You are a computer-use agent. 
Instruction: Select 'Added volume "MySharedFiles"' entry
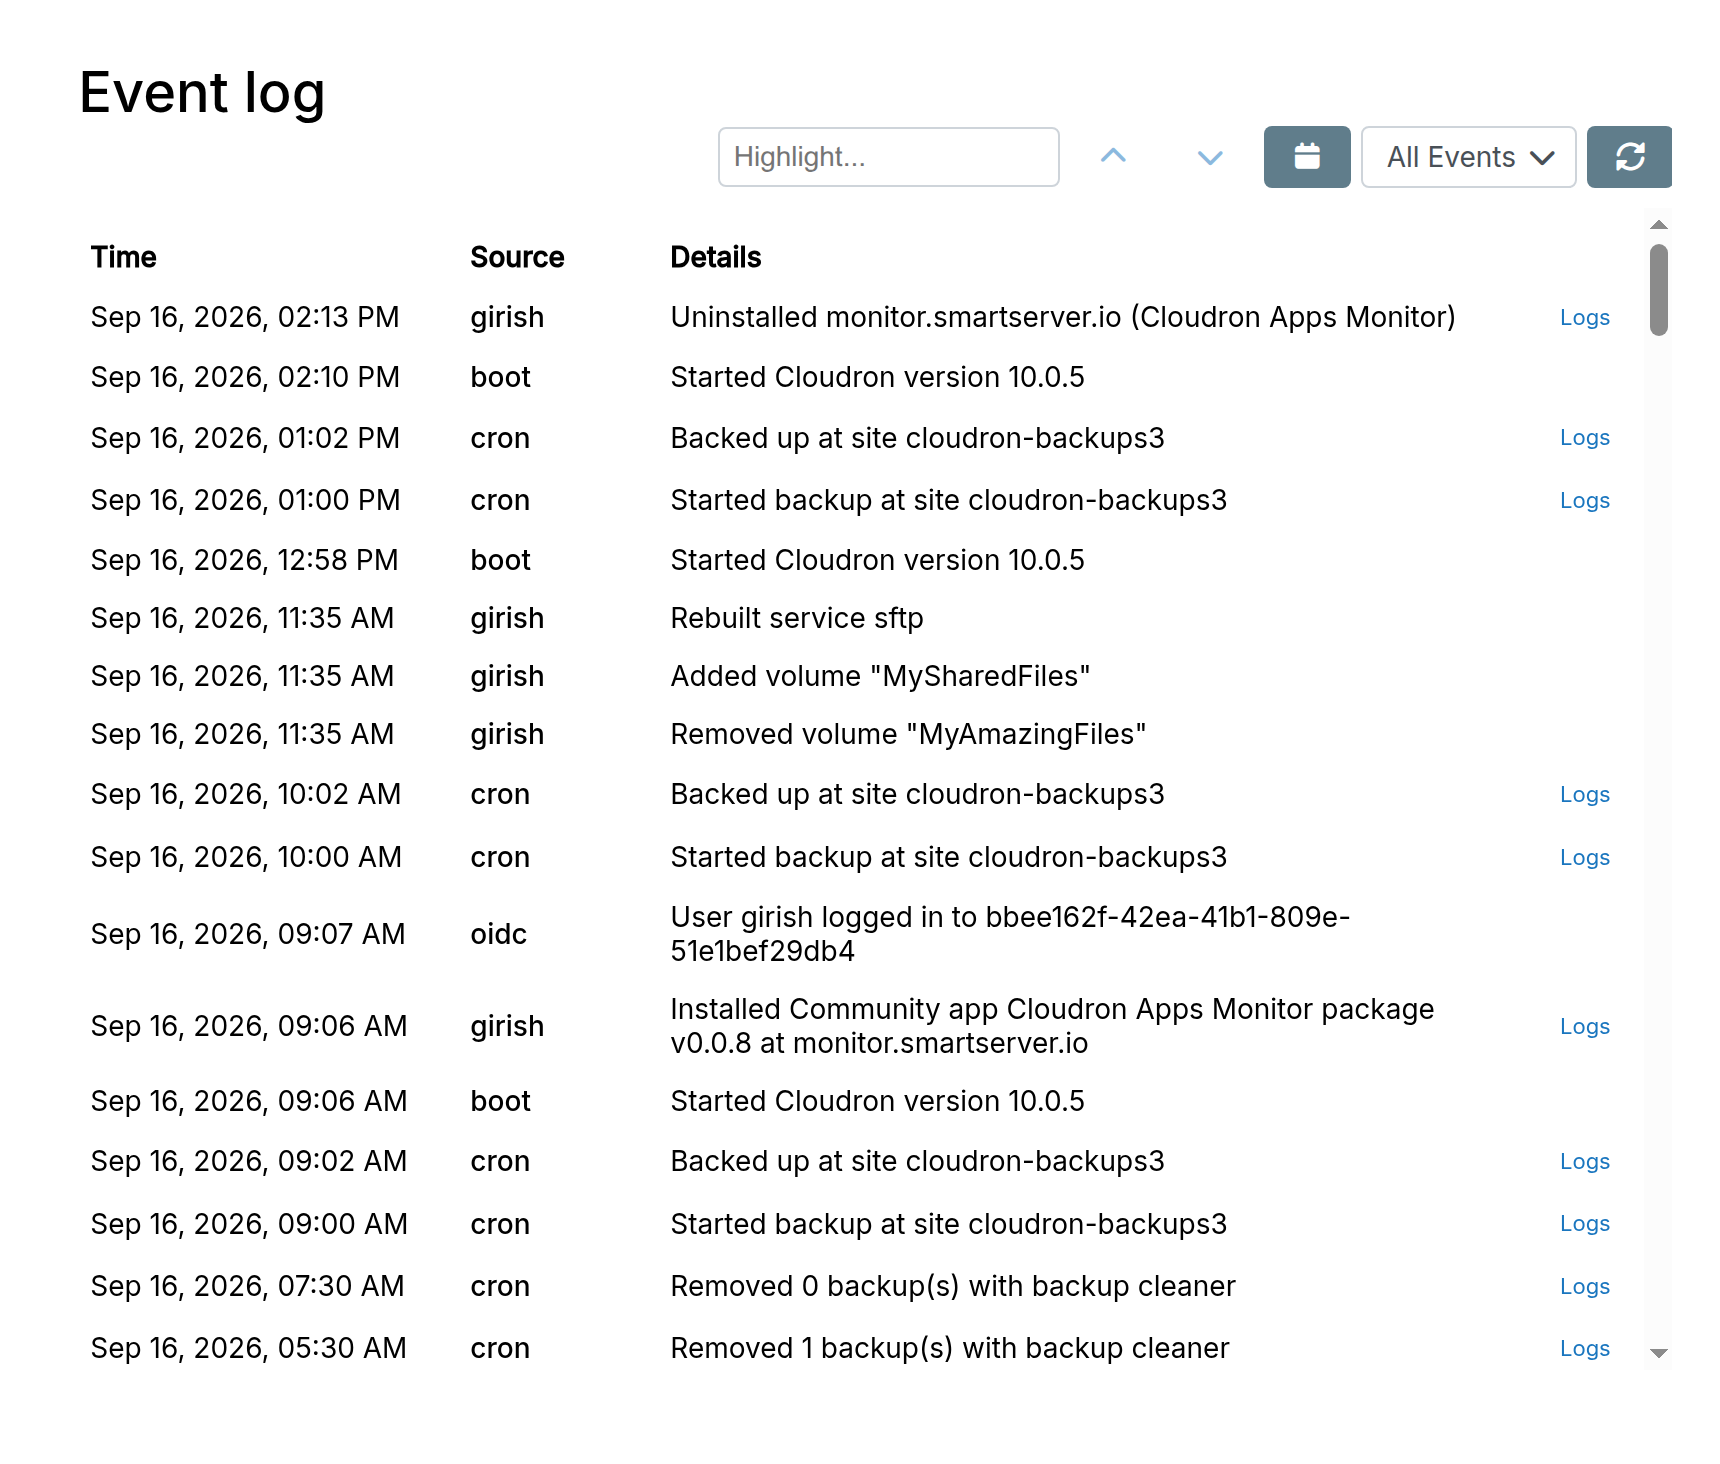tap(880, 676)
